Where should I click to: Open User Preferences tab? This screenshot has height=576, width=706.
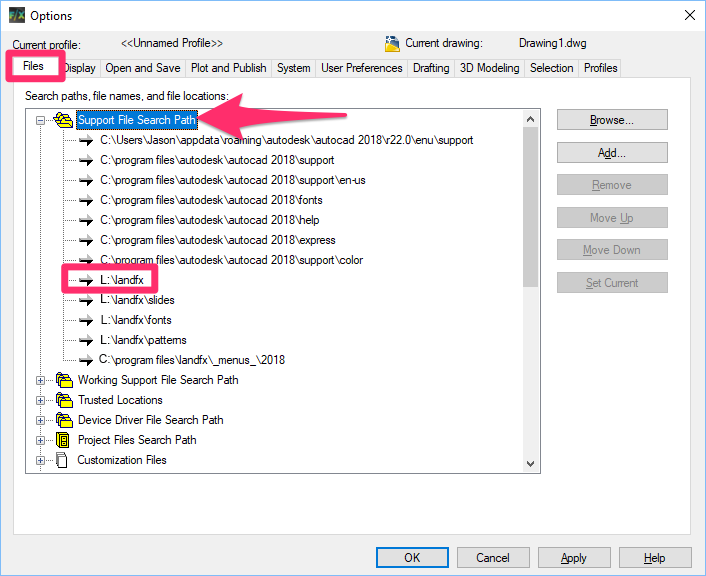(x=362, y=68)
